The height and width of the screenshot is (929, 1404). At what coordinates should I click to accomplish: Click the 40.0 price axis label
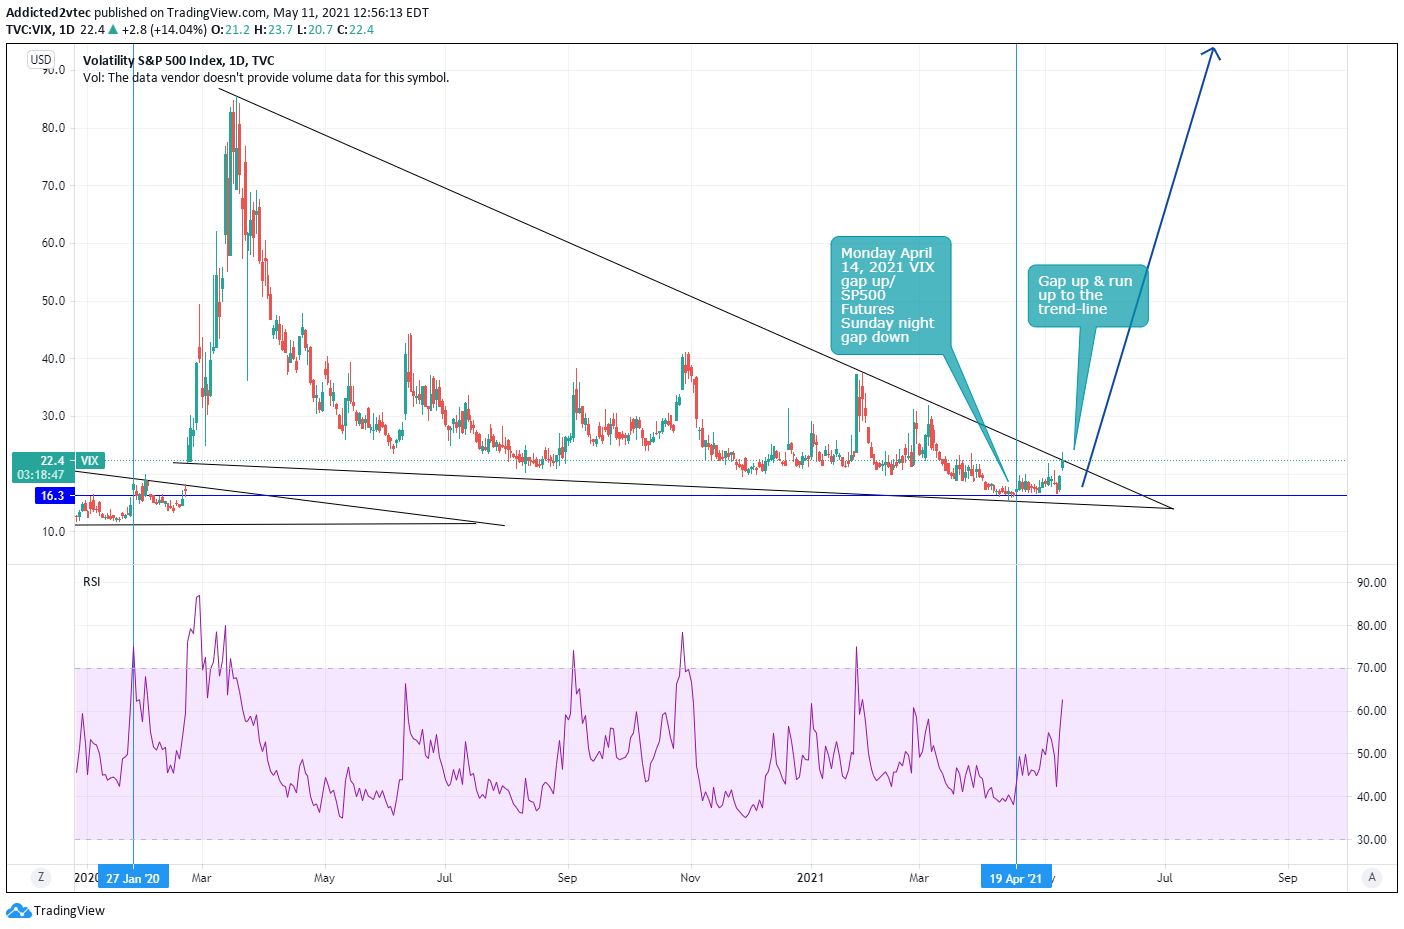(53, 359)
